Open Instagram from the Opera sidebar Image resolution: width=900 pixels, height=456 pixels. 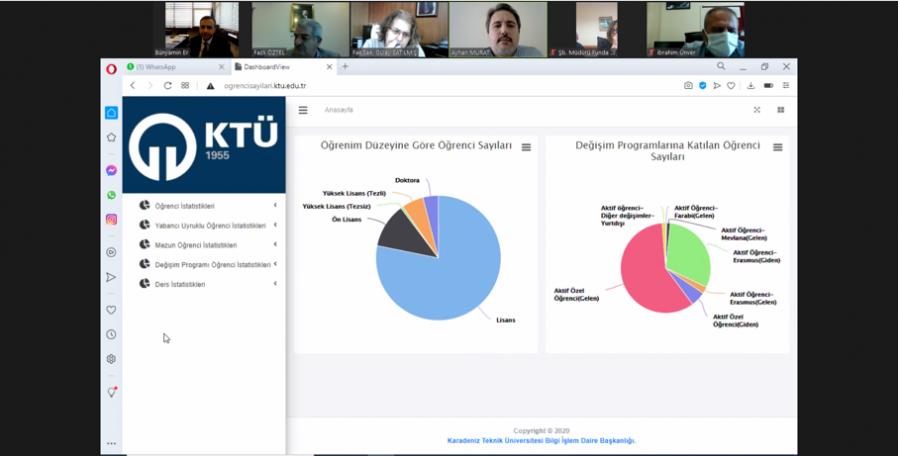tap(111, 219)
